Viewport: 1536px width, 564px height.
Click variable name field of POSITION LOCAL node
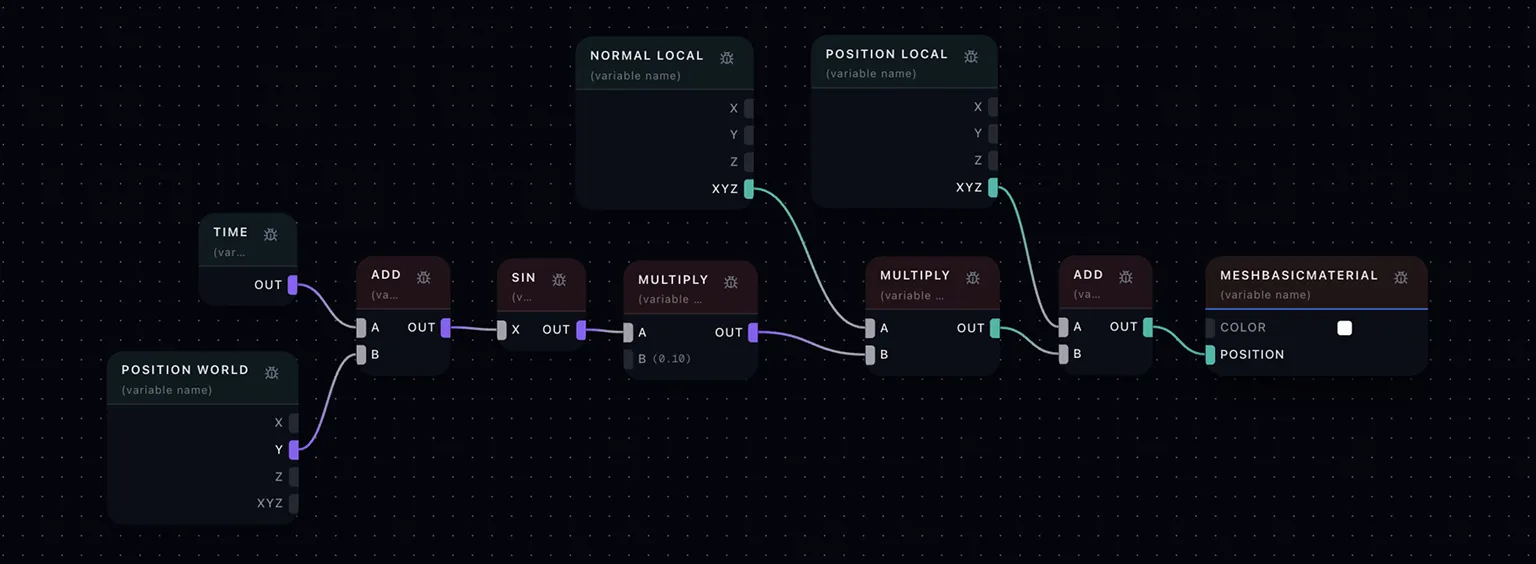870,74
